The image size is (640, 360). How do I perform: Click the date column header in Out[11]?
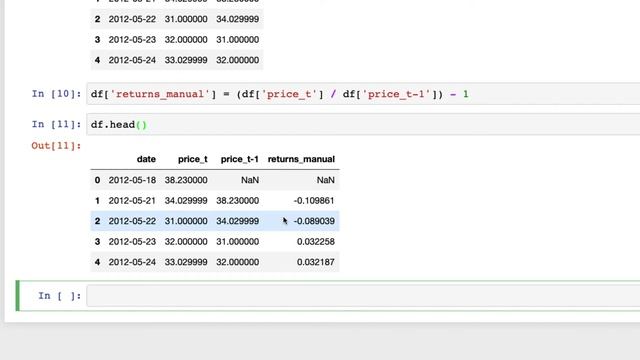click(146, 159)
